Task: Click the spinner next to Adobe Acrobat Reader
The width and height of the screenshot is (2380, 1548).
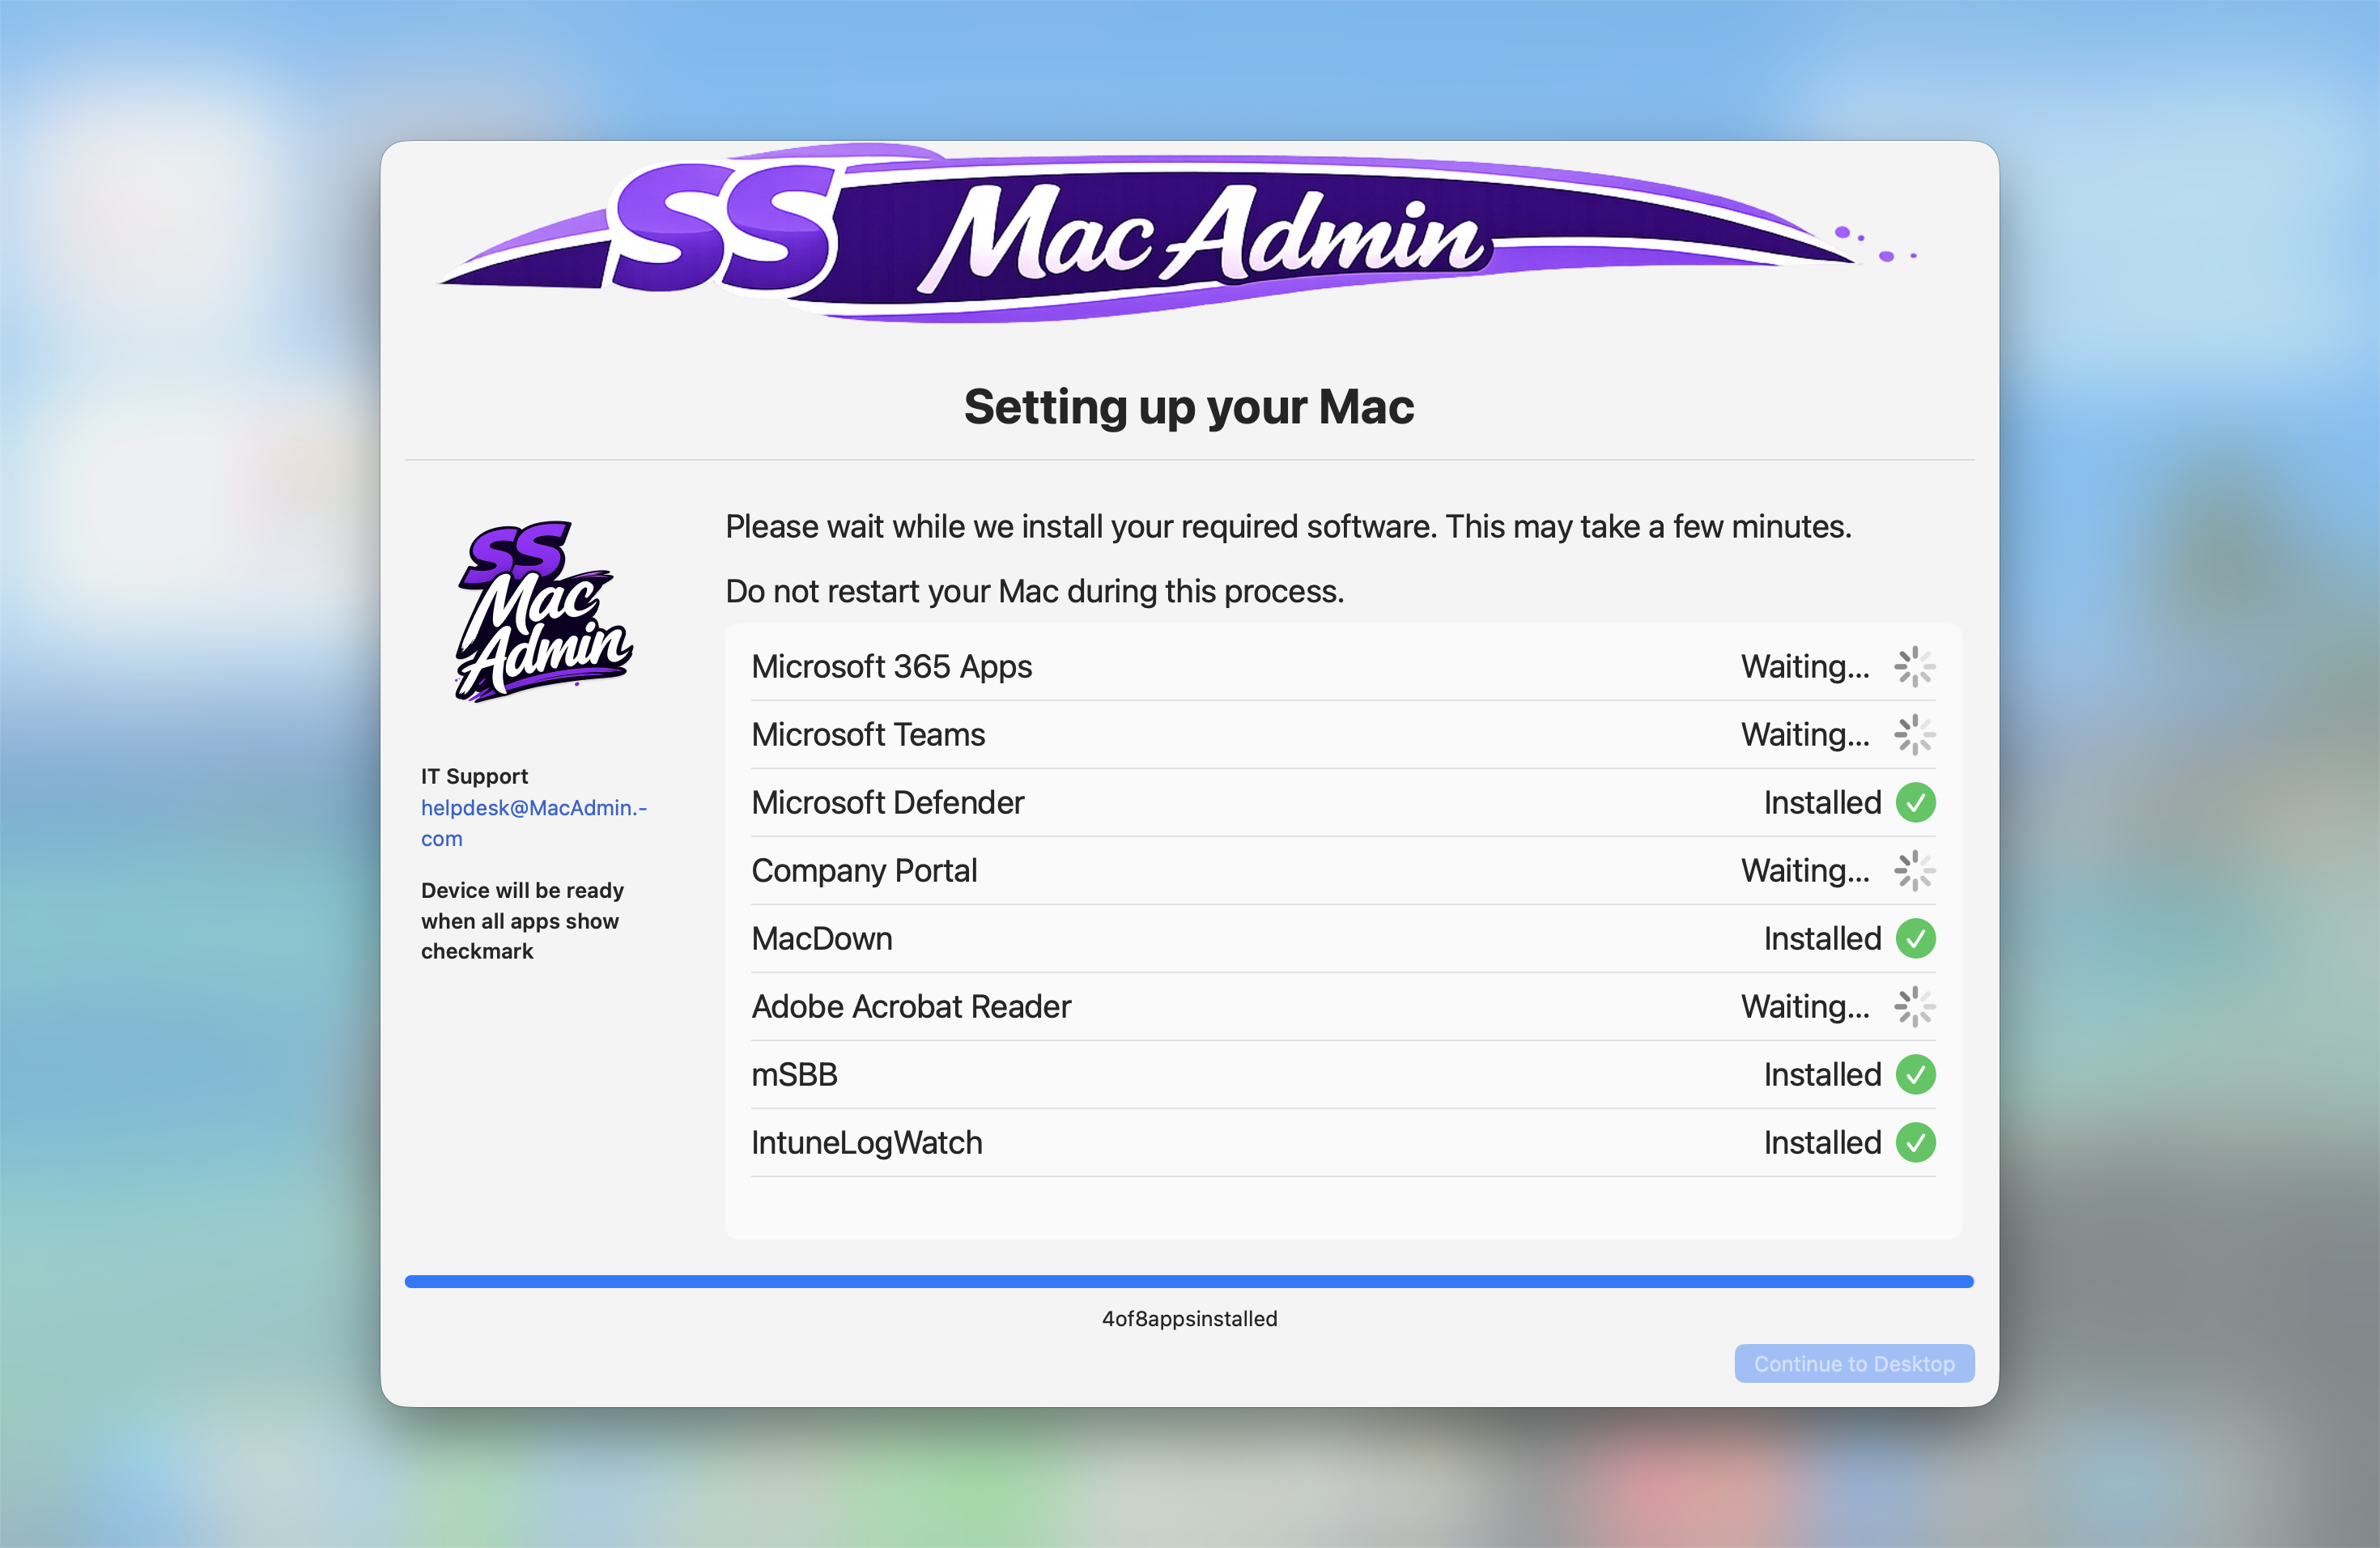Action: (x=1914, y=1006)
